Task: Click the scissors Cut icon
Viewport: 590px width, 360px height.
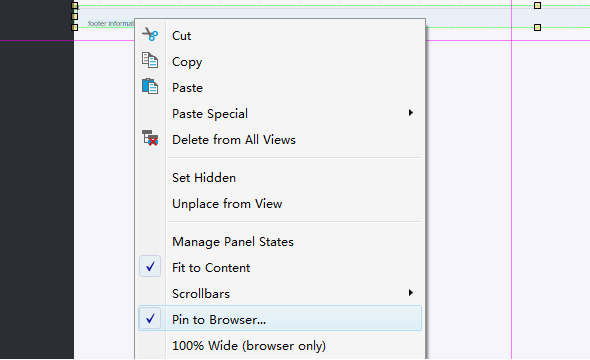Action: tap(150, 35)
